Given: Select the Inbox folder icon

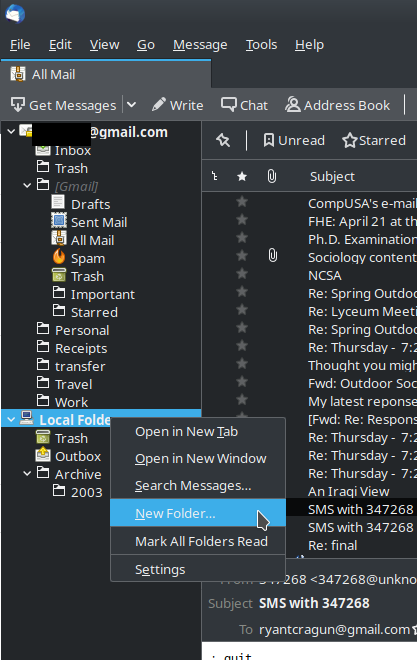Looking at the screenshot, I should (x=43, y=150).
